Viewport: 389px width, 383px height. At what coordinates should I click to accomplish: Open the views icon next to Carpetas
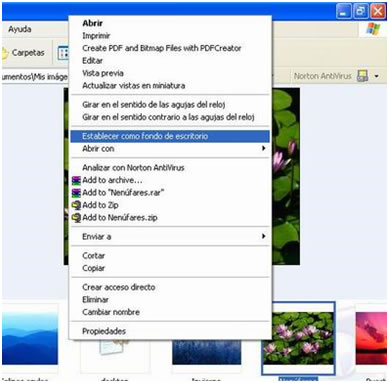pos(63,53)
